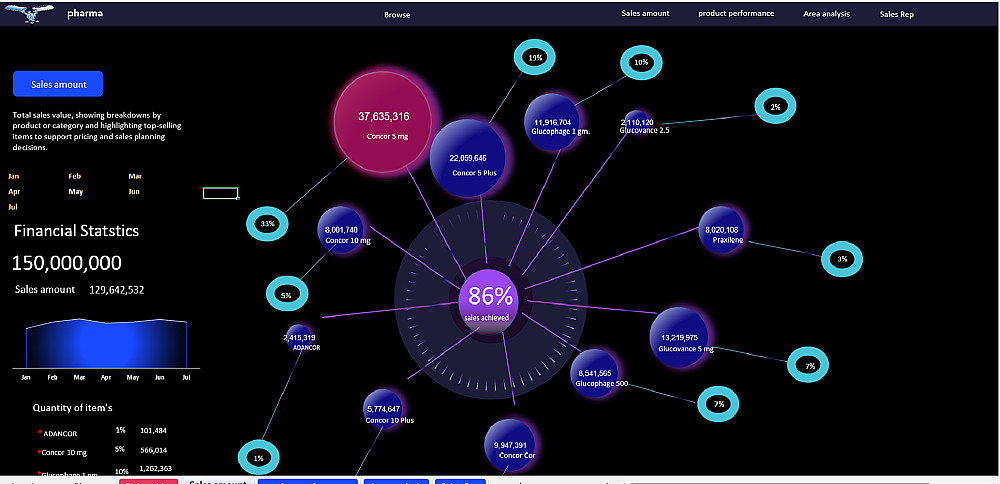Filter by May in month slicer
This screenshot has height=484, width=1000.
pyautogui.click(x=76, y=191)
